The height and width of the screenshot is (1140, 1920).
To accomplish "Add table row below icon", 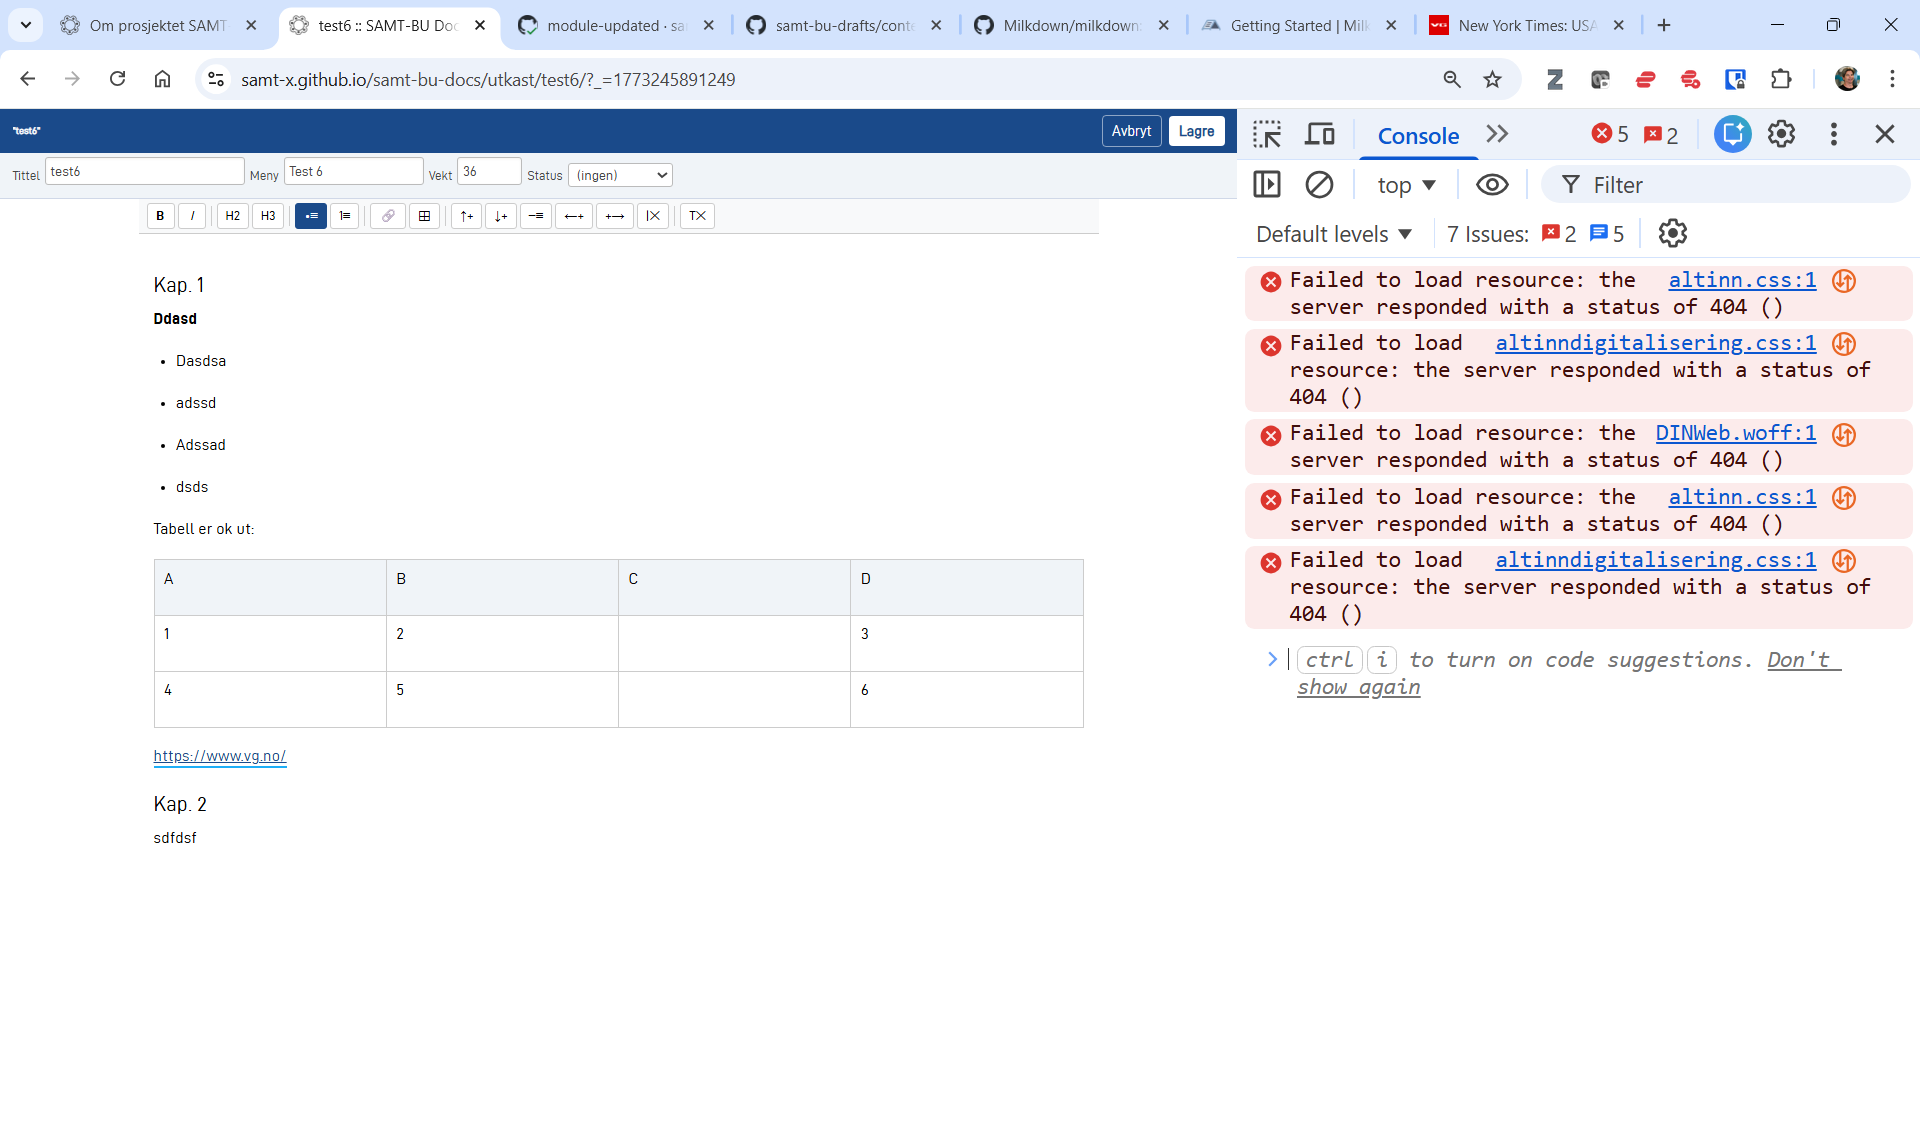I will [501, 216].
